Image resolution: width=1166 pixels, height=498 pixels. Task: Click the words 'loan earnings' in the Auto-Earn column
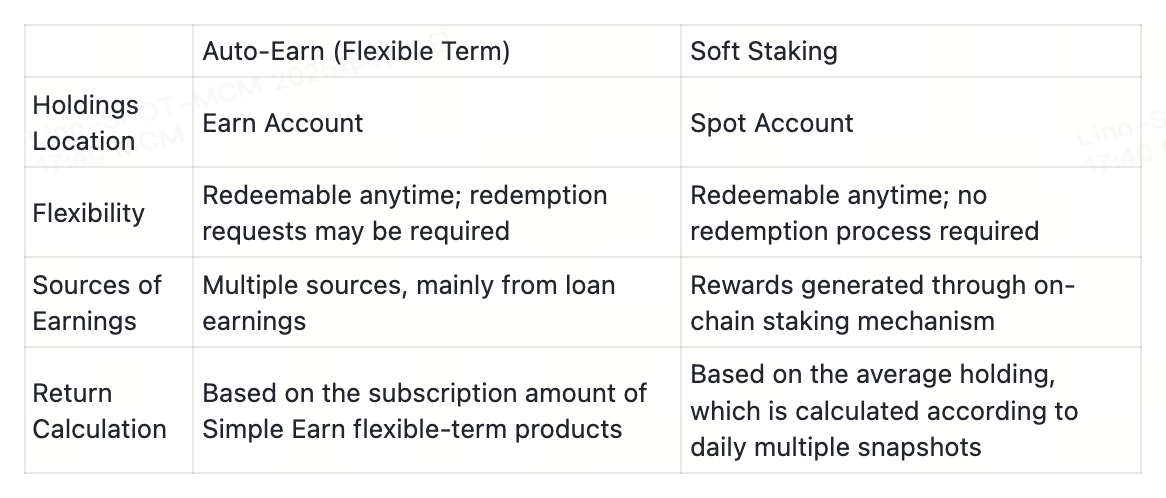pyautogui.click(x=589, y=285)
